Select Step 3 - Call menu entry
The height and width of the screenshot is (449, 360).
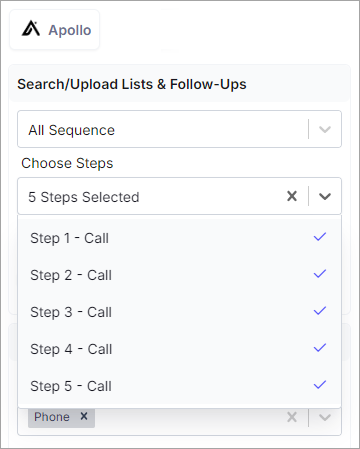(x=180, y=312)
